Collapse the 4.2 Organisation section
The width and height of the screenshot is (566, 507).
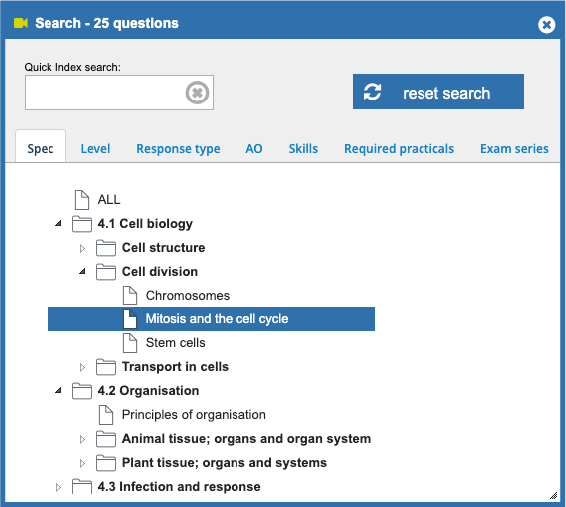pyautogui.click(x=58, y=390)
